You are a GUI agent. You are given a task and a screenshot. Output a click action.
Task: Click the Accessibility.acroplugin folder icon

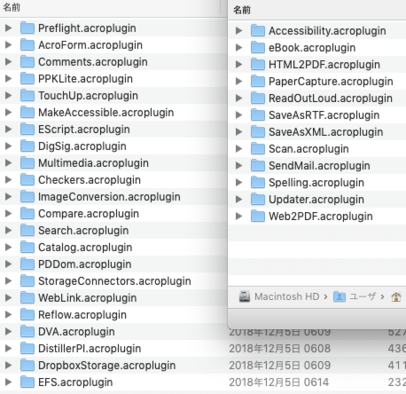click(258, 31)
